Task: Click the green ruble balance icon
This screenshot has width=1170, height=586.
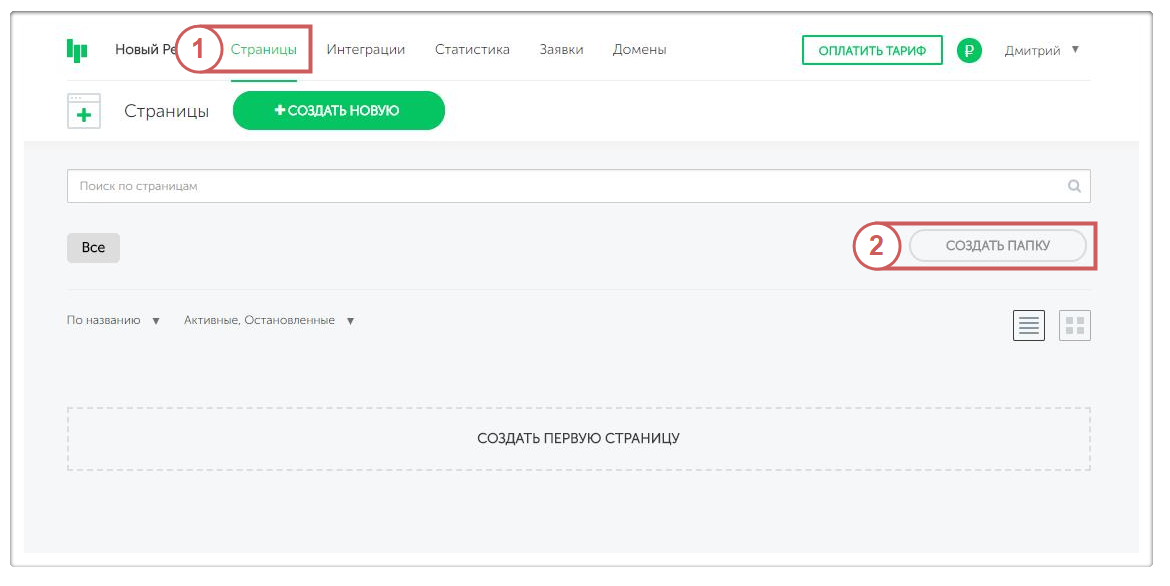Action: 968,50
